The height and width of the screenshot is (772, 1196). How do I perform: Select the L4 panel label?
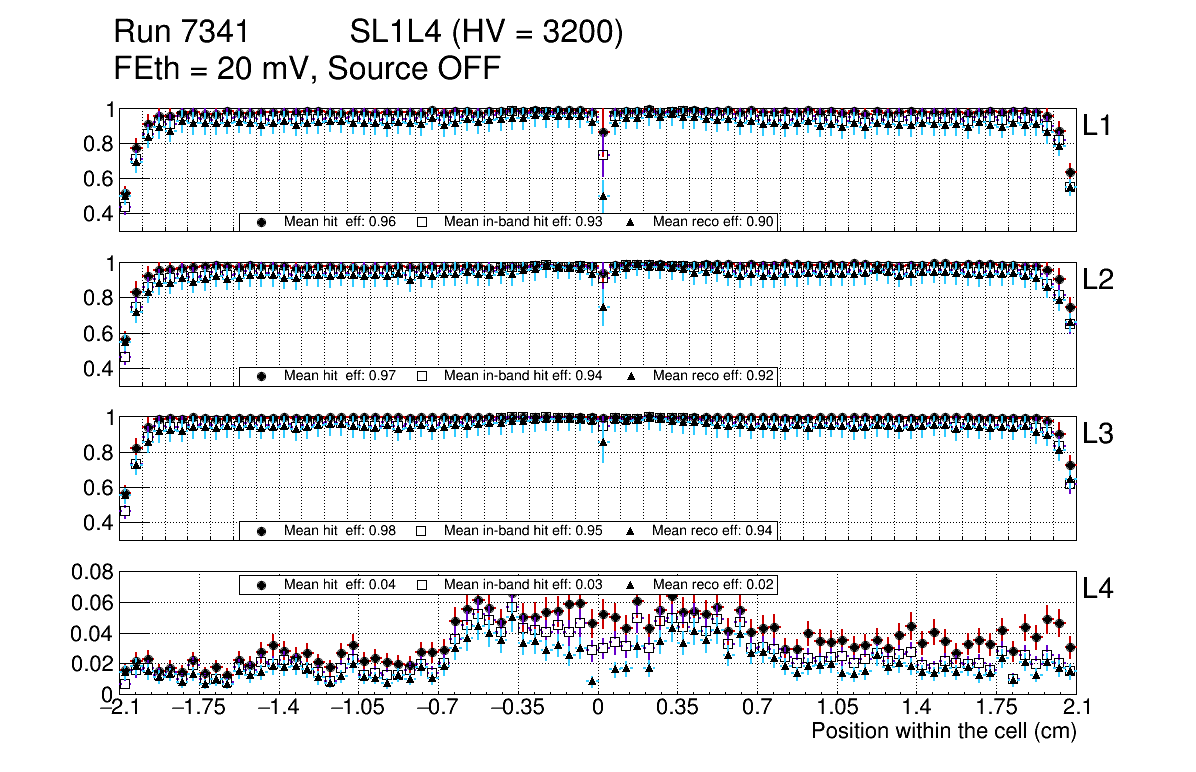[x=1098, y=589]
